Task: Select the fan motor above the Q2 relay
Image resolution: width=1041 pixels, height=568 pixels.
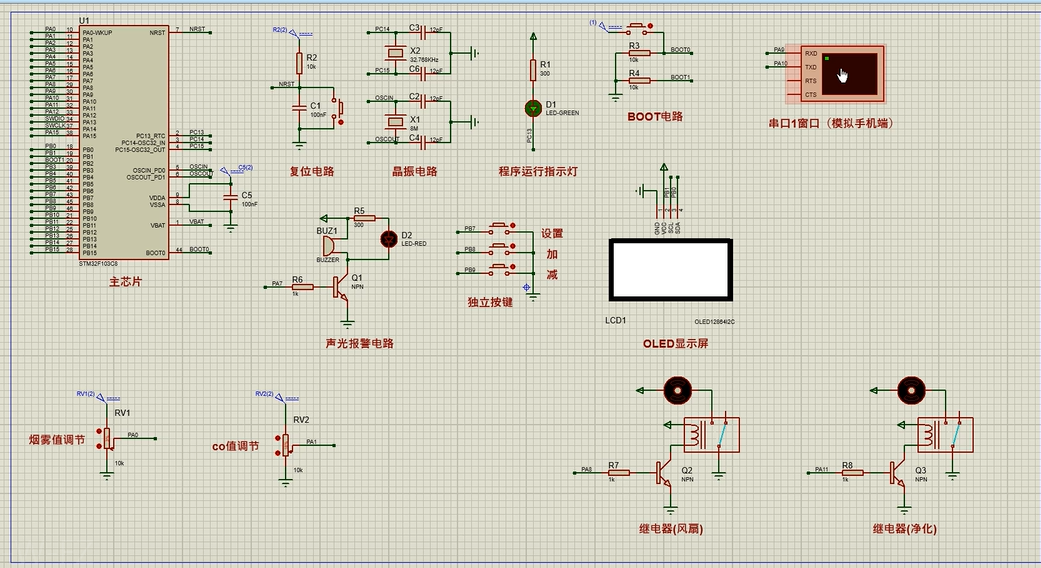Action: (x=678, y=390)
